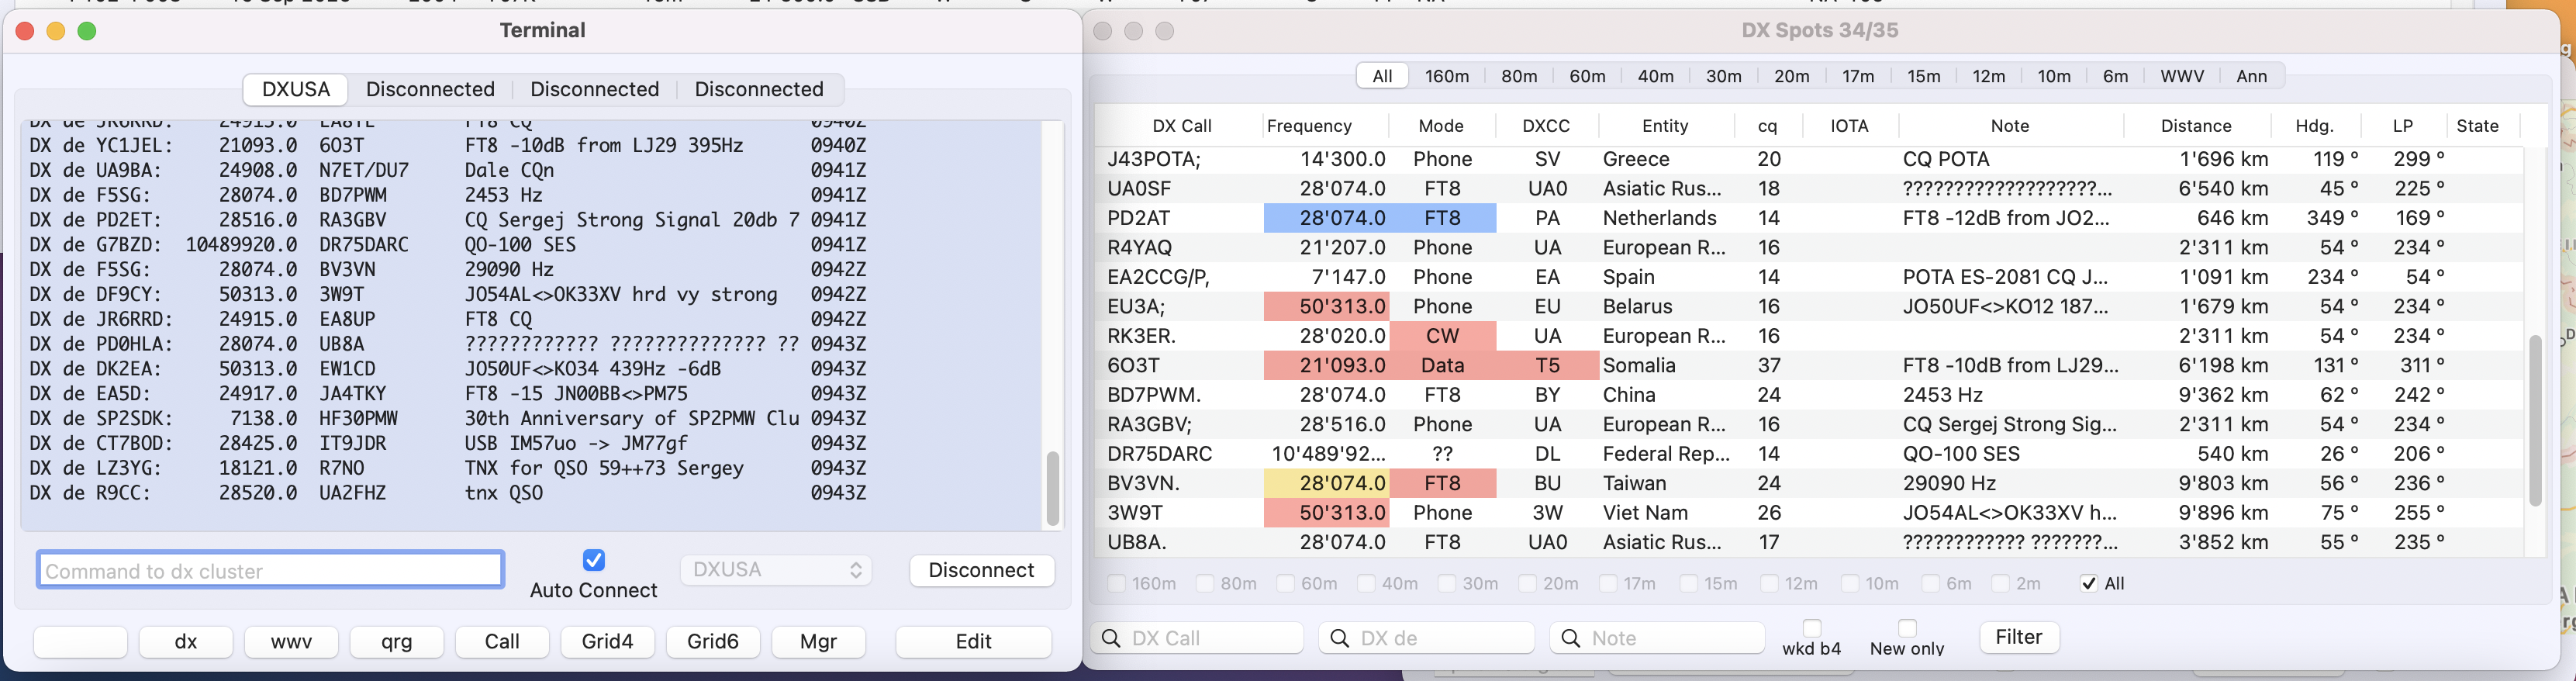This screenshot has width=2576, height=681.
Task: Uncheck the All bands filter checkbox
Action: (x=2089, y=583)
